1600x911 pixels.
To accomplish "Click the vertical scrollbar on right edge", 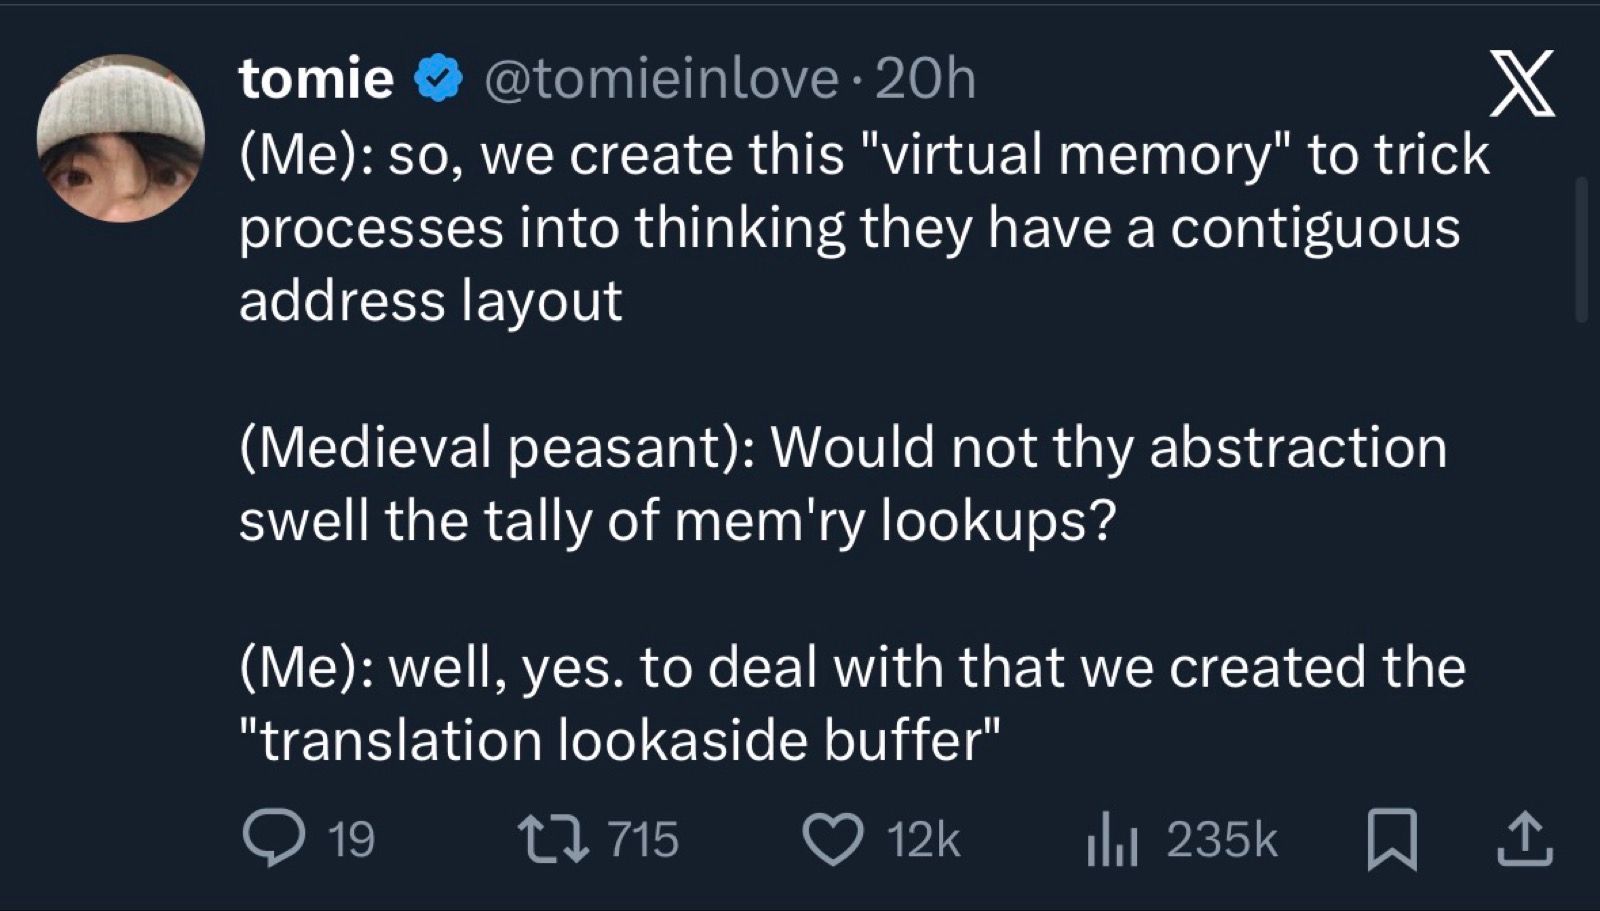I will pyautogui.click(x=1581, y=250).
